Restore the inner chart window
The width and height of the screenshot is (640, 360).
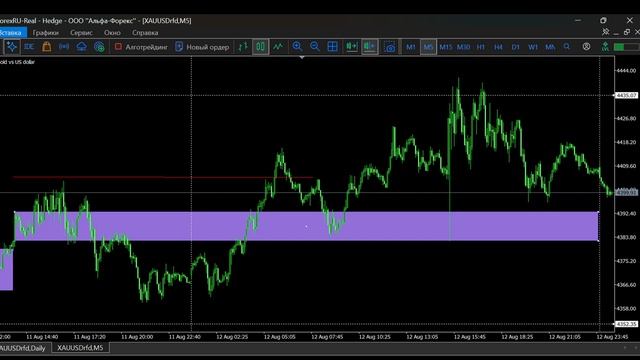point(627,32)
